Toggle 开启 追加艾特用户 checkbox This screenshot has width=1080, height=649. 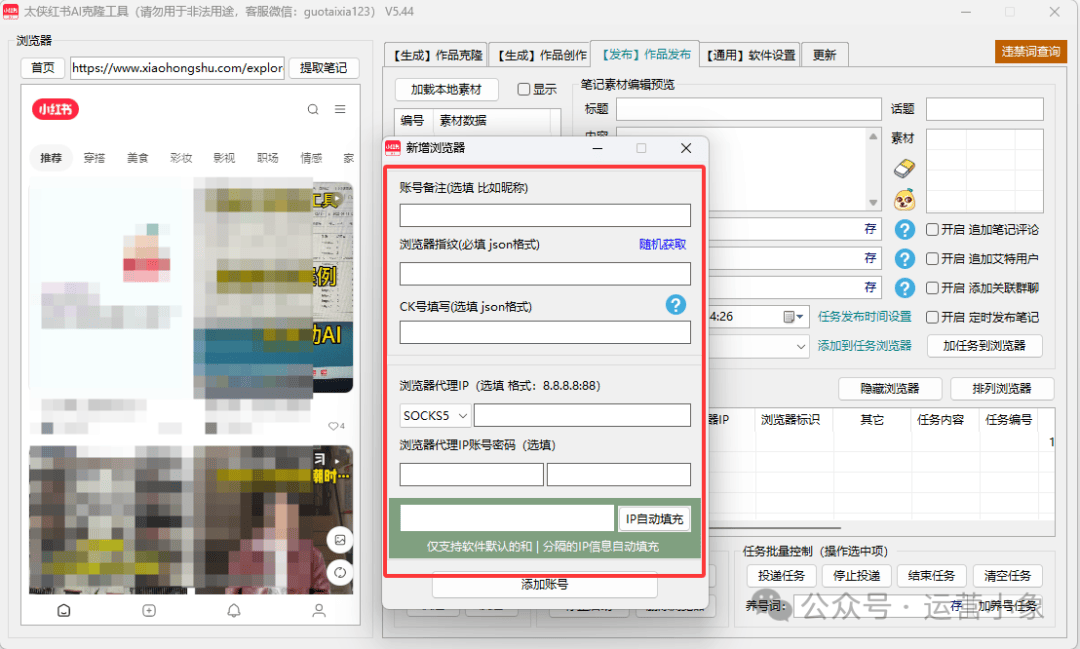[933, 258]
